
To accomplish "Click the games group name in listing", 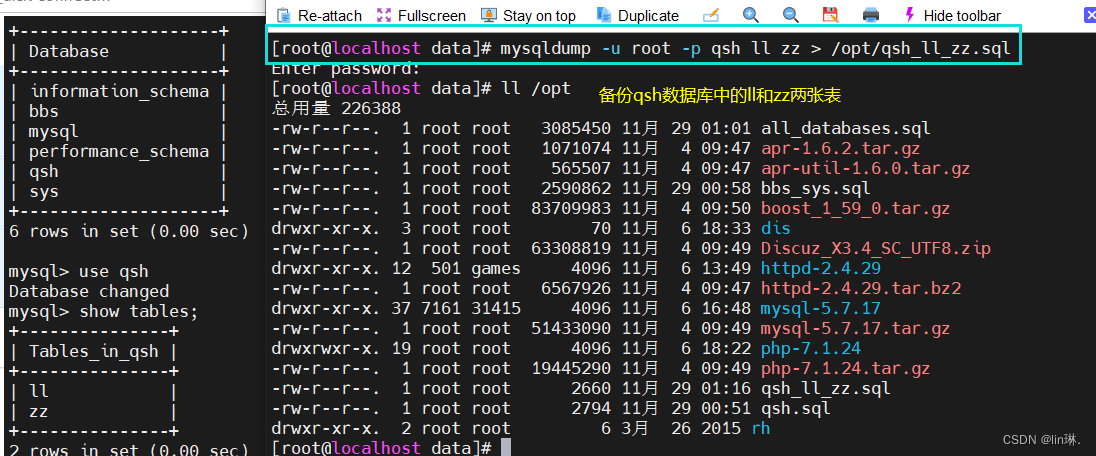I will [x=496, y=269].
